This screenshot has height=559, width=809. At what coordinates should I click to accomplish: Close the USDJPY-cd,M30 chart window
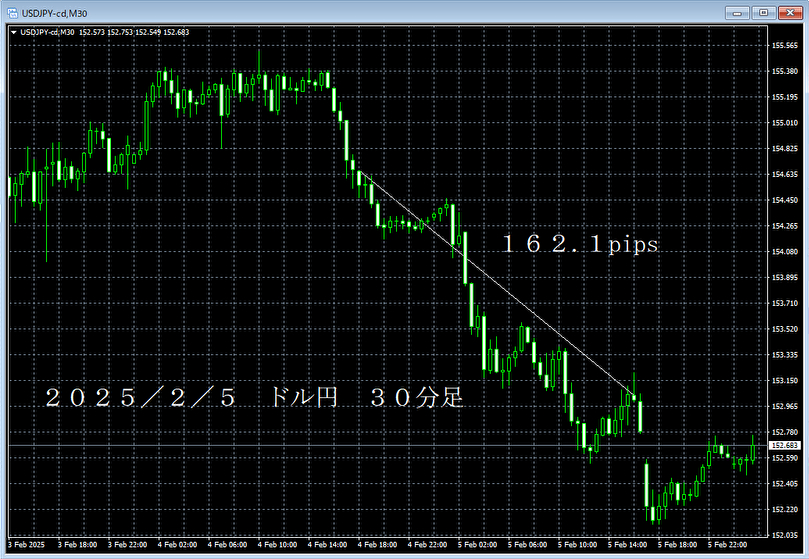pyautogui.click(x=790, y=12)
